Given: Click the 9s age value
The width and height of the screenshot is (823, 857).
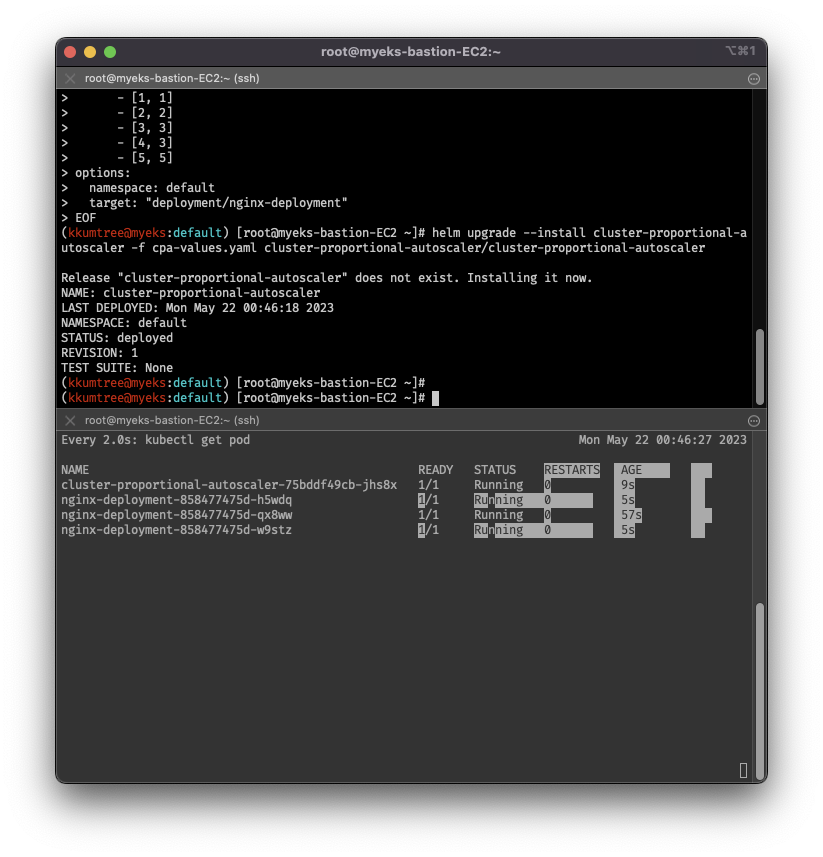Looking at the screenshot, I should (627, 485).
